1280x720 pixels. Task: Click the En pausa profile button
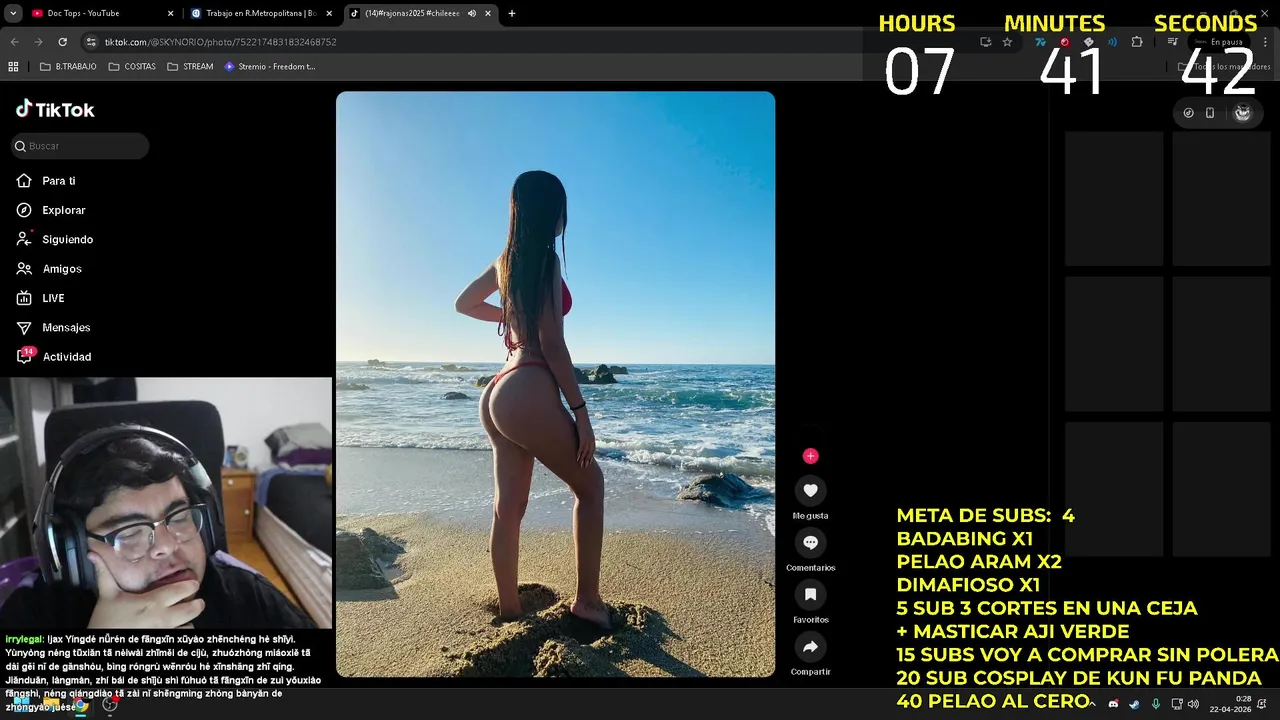[1220, 42]
